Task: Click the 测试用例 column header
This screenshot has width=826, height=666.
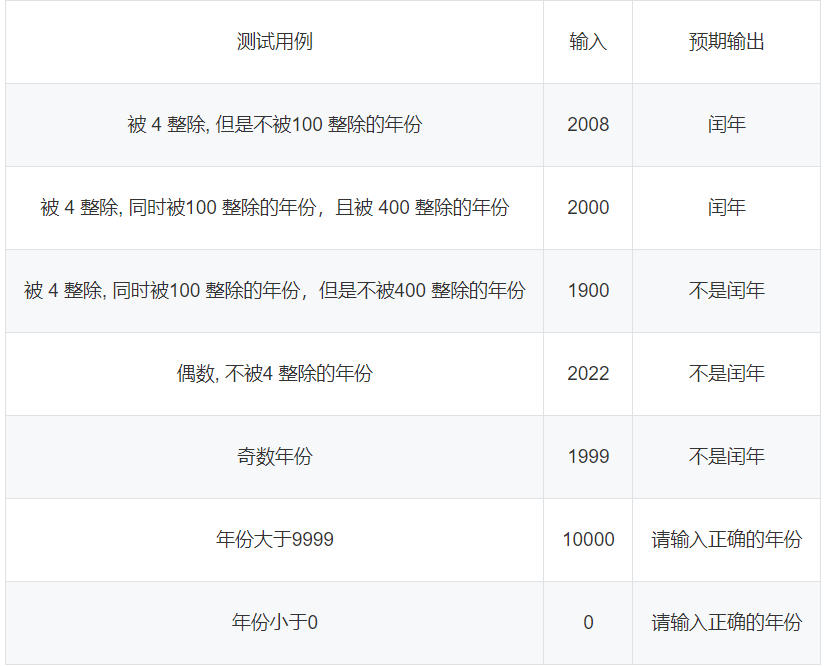Action: tap(274, 42)
